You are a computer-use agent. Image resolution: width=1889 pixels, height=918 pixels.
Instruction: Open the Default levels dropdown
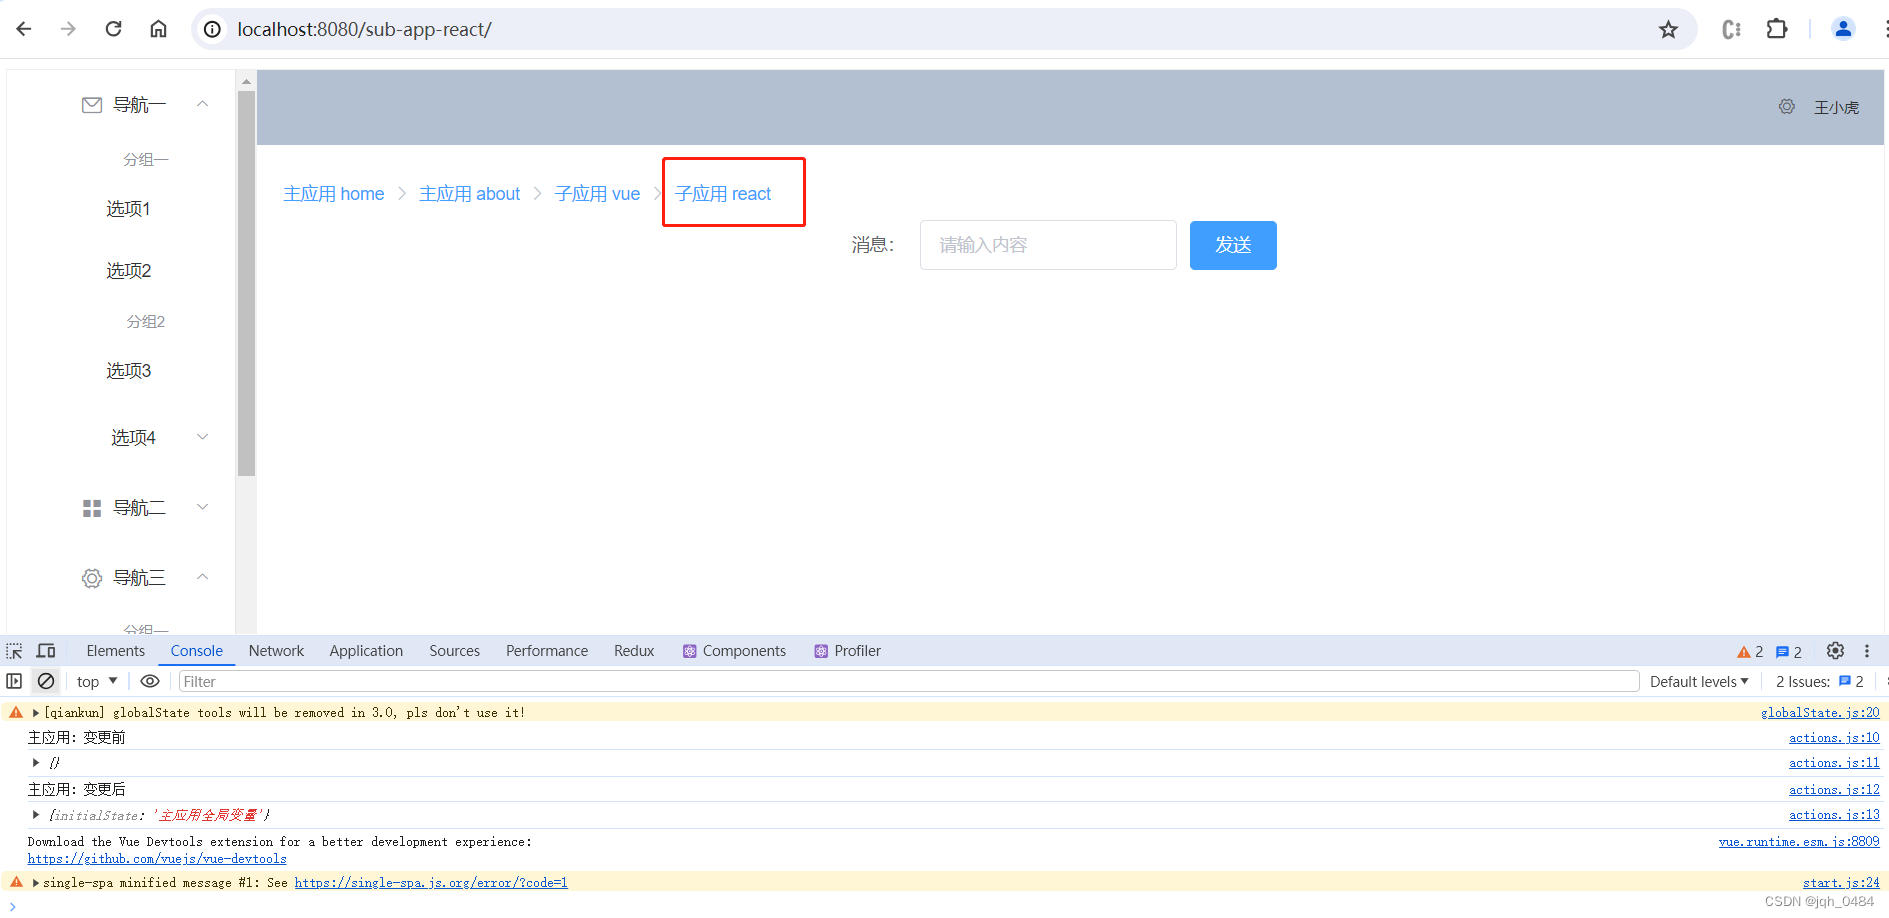pos(1698,681)
